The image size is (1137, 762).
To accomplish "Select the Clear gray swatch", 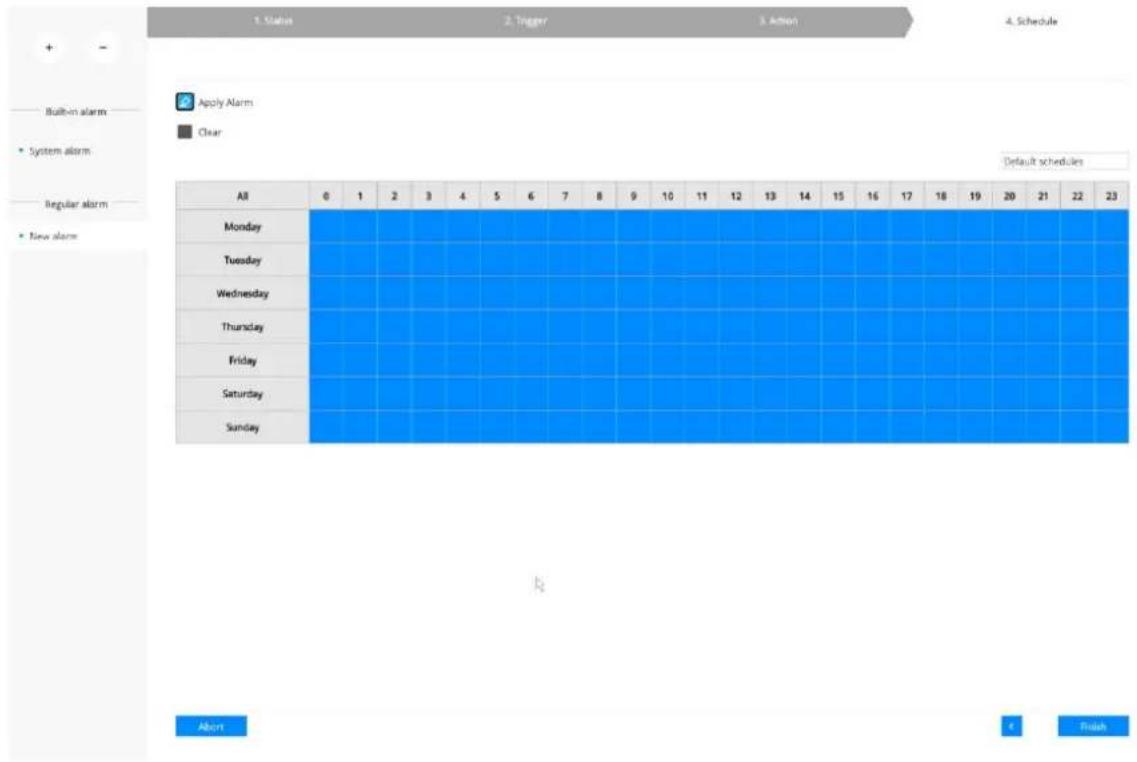I will click(185, 131).
